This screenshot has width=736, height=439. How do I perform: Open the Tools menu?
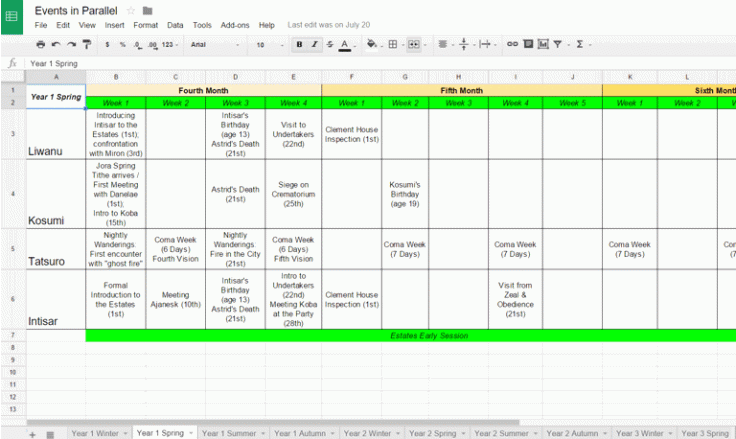click(x=202, y=25)
